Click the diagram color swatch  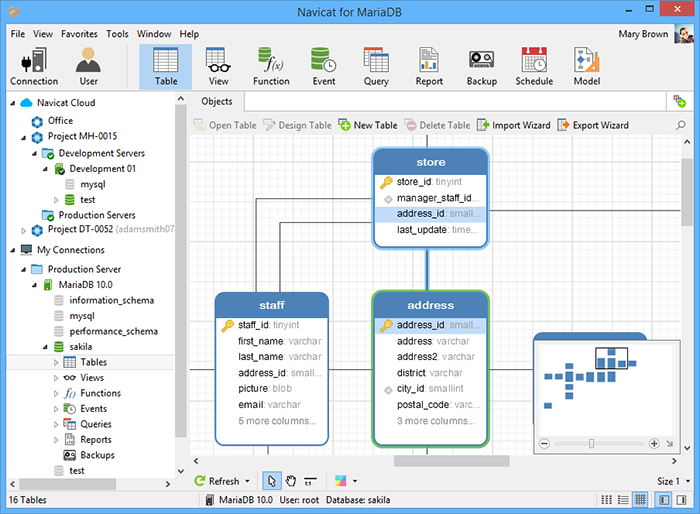click(340, 481)
